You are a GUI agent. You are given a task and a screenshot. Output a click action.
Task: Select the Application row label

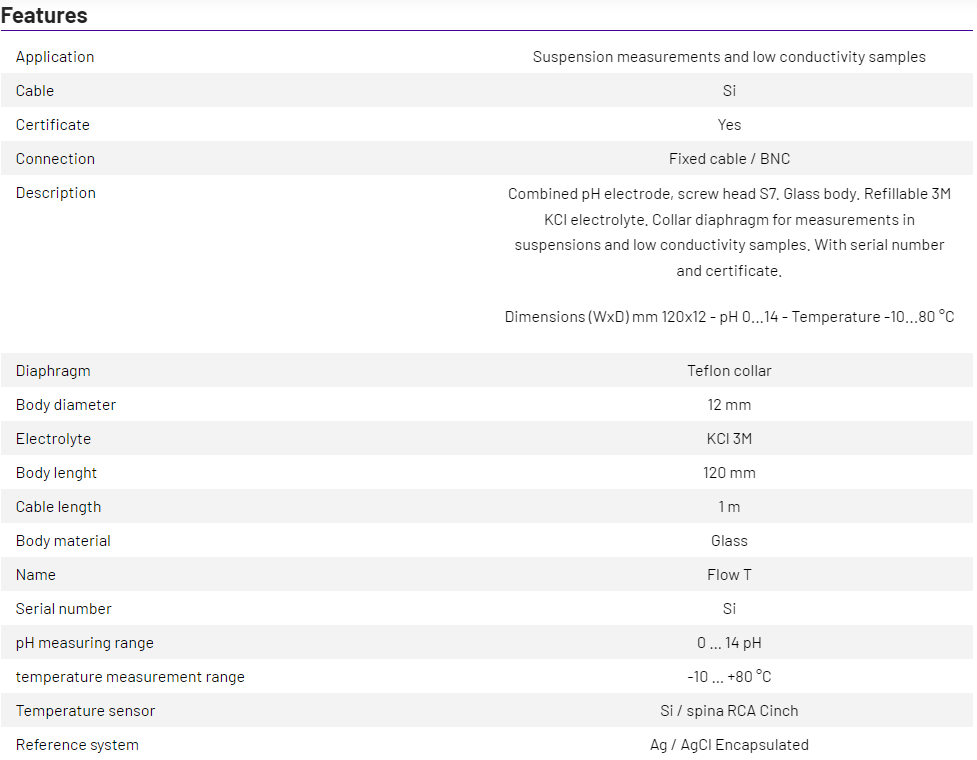point(55,57)
